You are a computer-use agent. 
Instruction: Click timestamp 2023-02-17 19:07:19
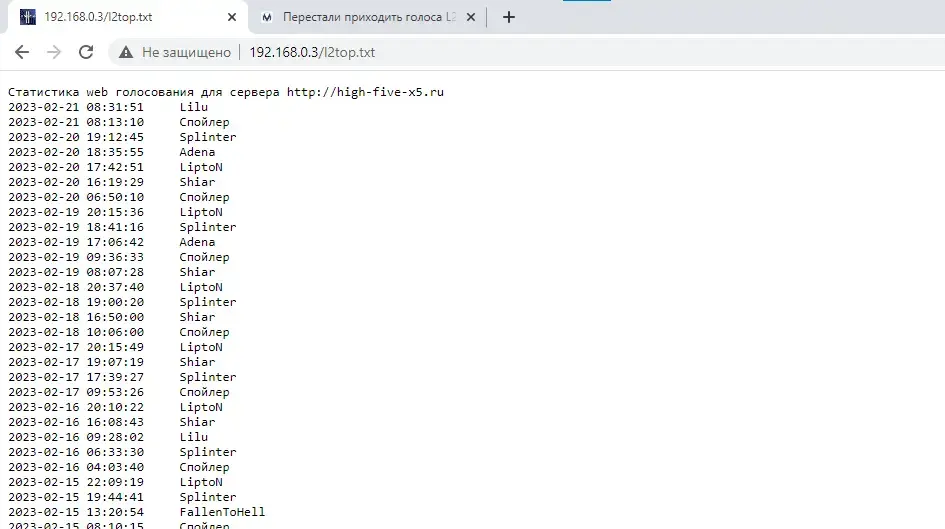(76, 362)
